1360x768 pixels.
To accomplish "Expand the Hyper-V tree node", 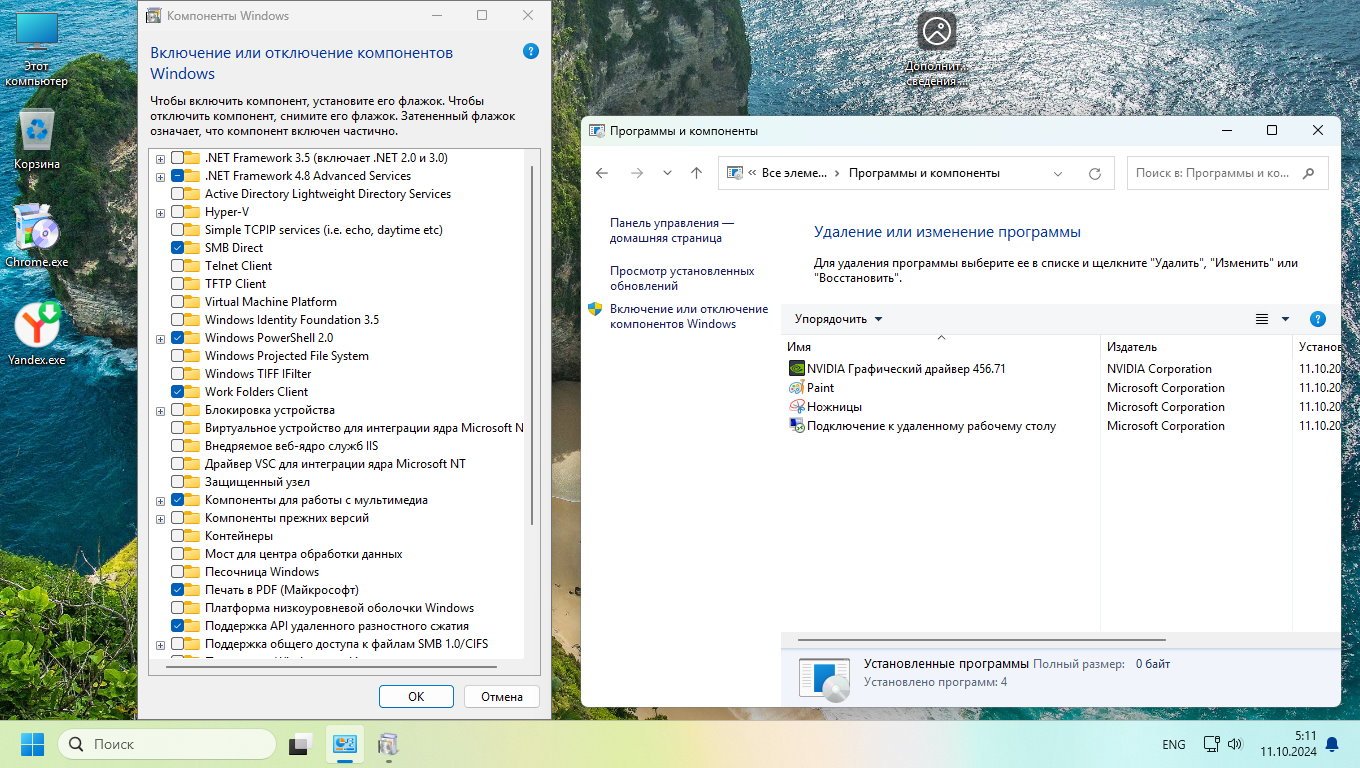I will (x=160, y=212).
